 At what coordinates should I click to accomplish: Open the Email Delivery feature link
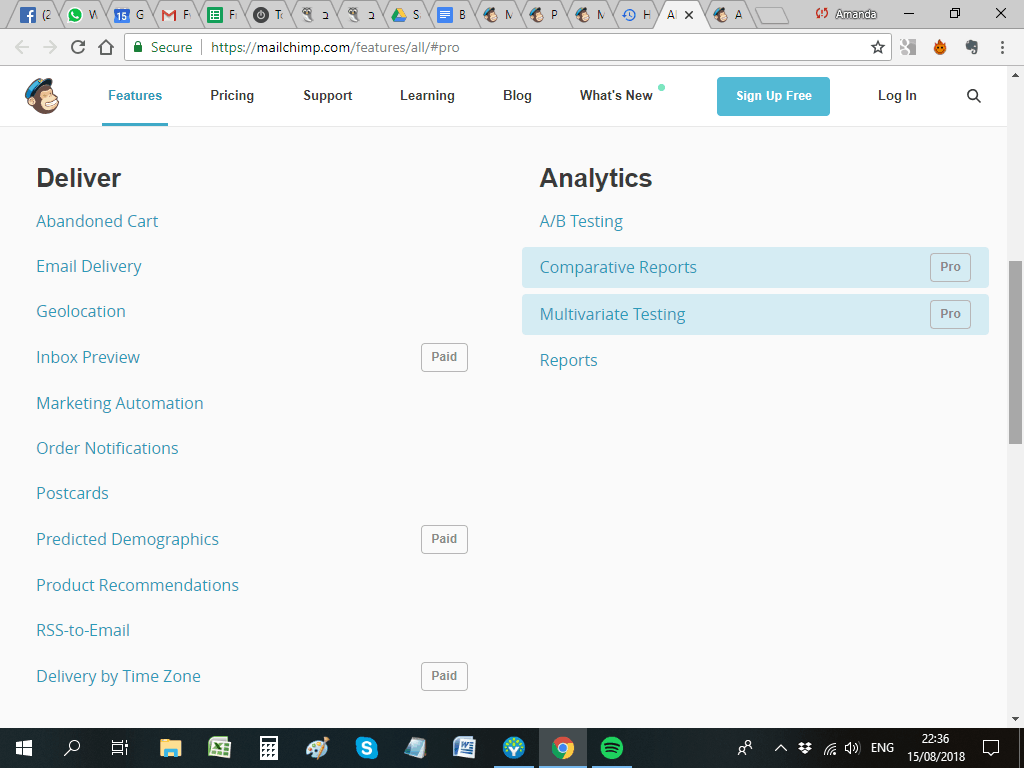coord(89,266)
